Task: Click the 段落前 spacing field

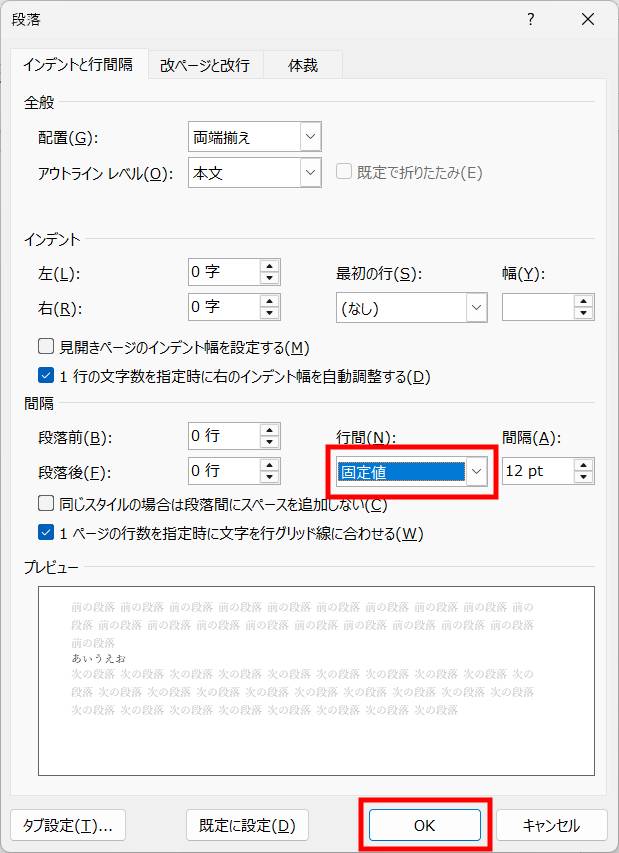Action: [224, 436]
